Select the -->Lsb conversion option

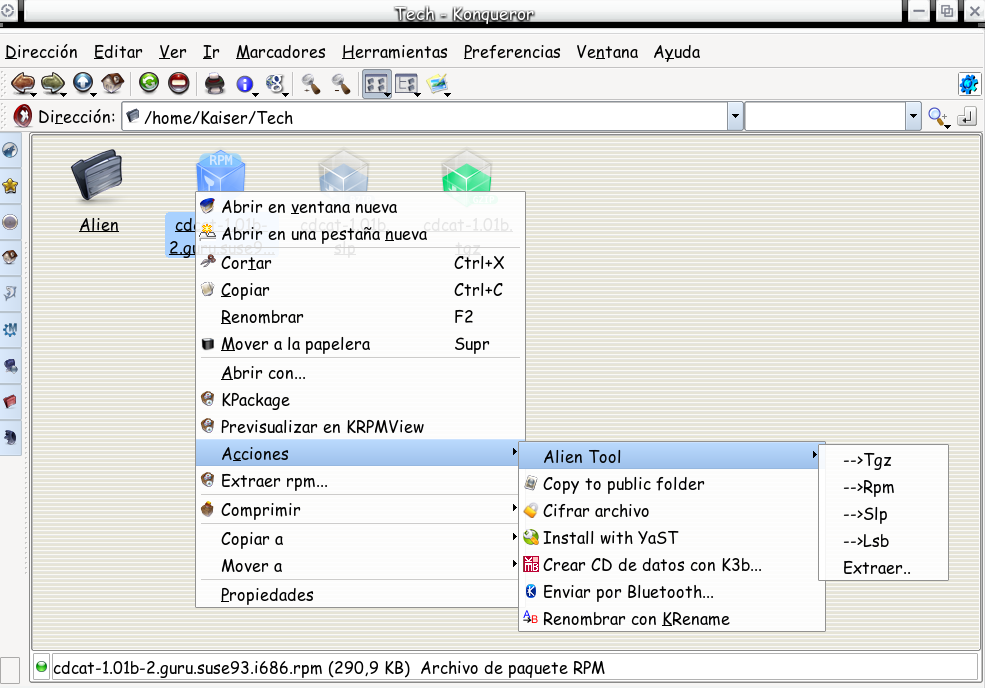tap(883, 541)
